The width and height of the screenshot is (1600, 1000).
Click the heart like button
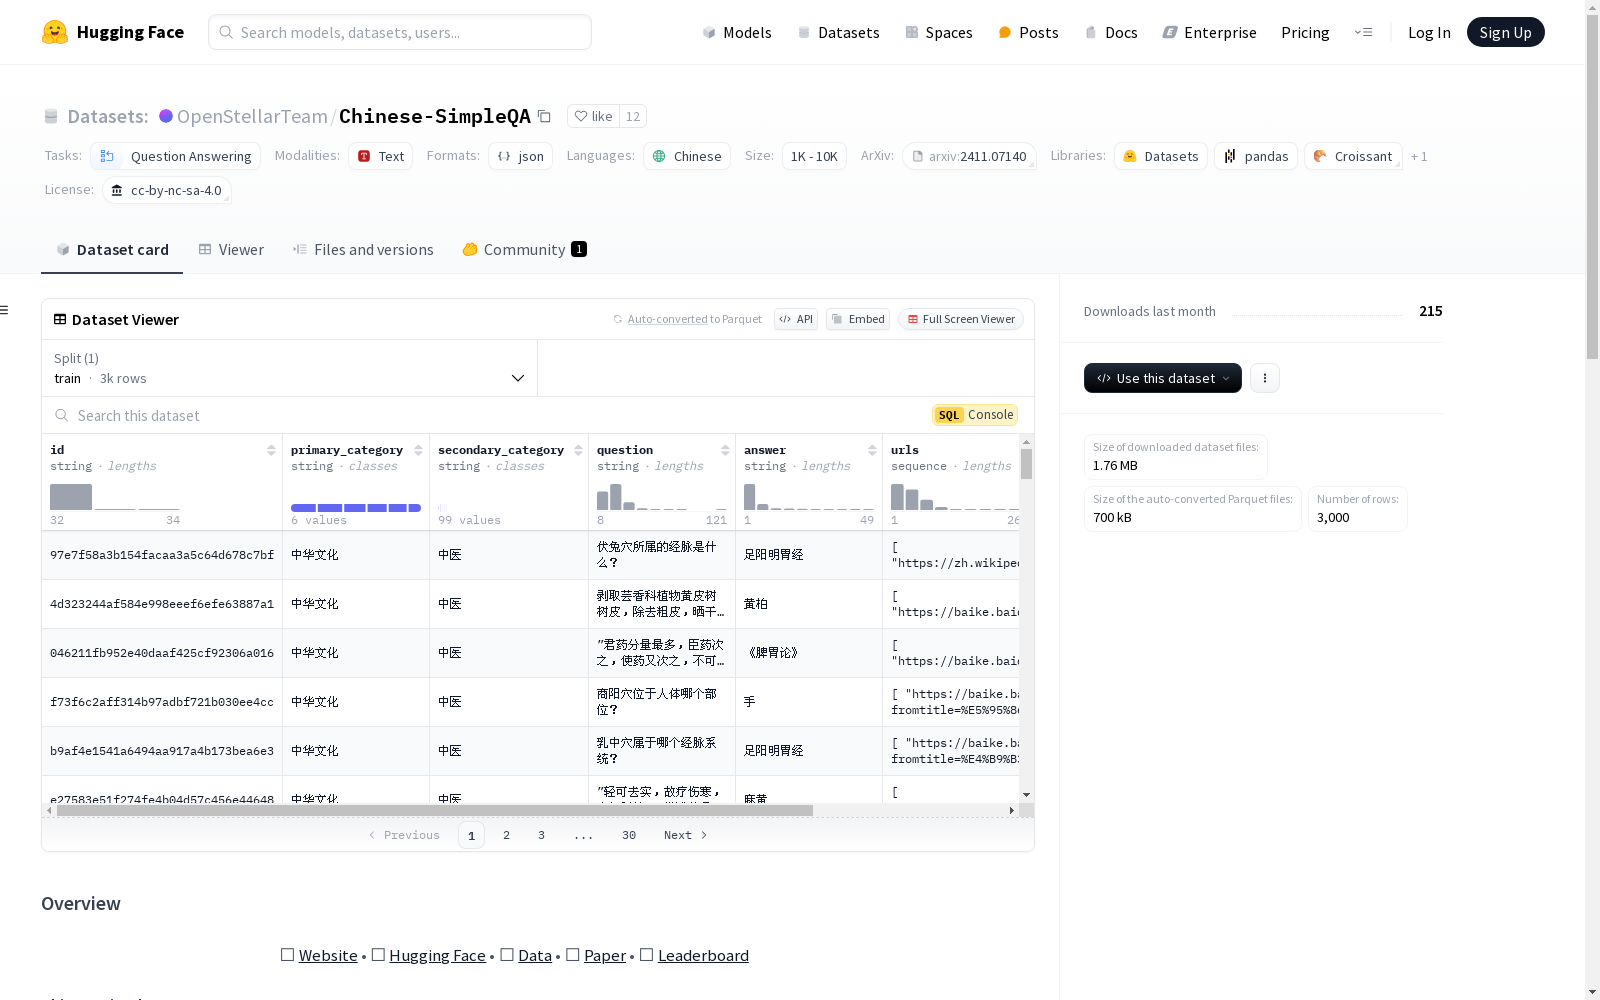tap(593, 116)
